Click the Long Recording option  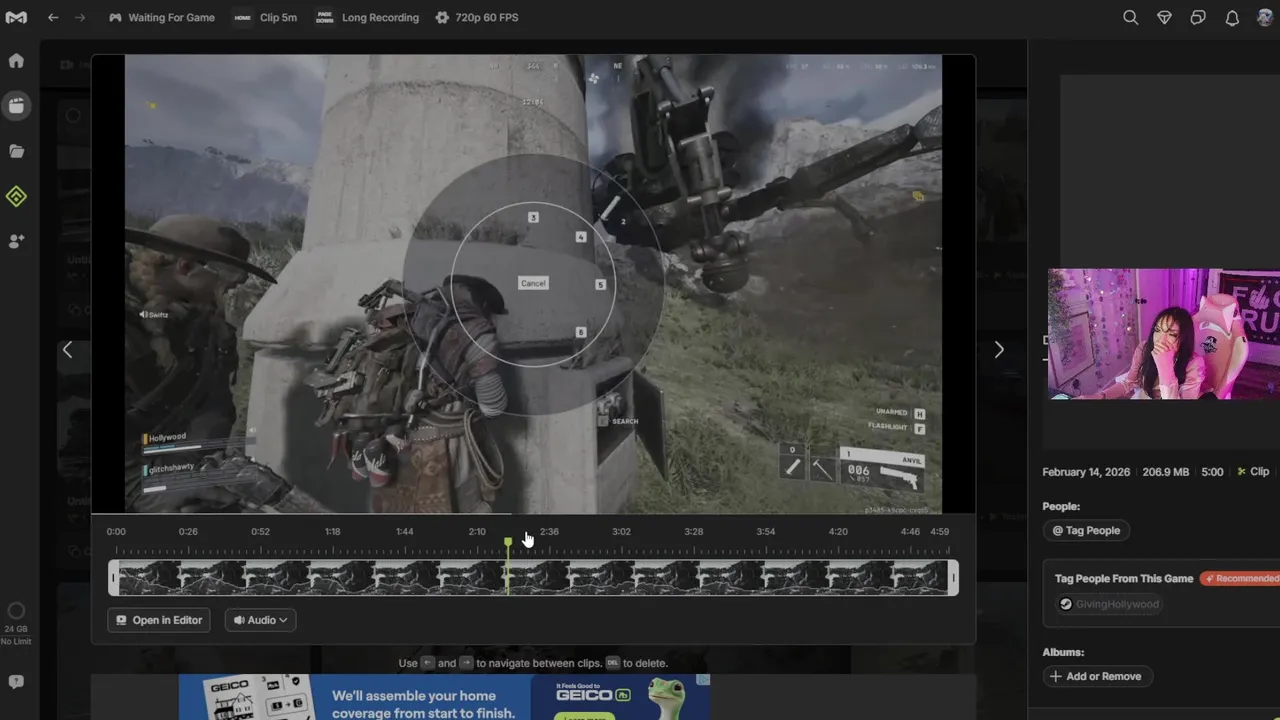(367, 17)
